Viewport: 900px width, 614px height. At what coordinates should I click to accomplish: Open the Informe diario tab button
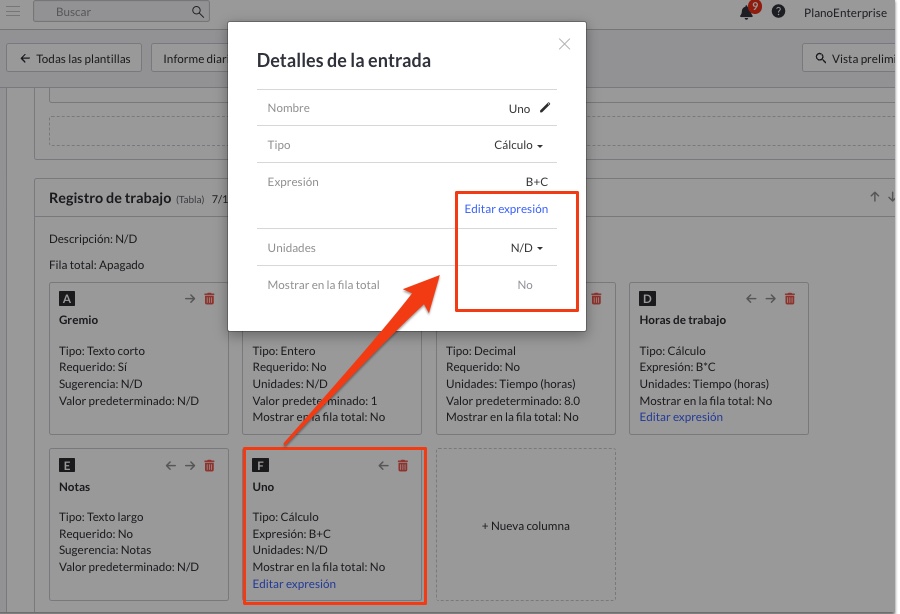point(191,58)
